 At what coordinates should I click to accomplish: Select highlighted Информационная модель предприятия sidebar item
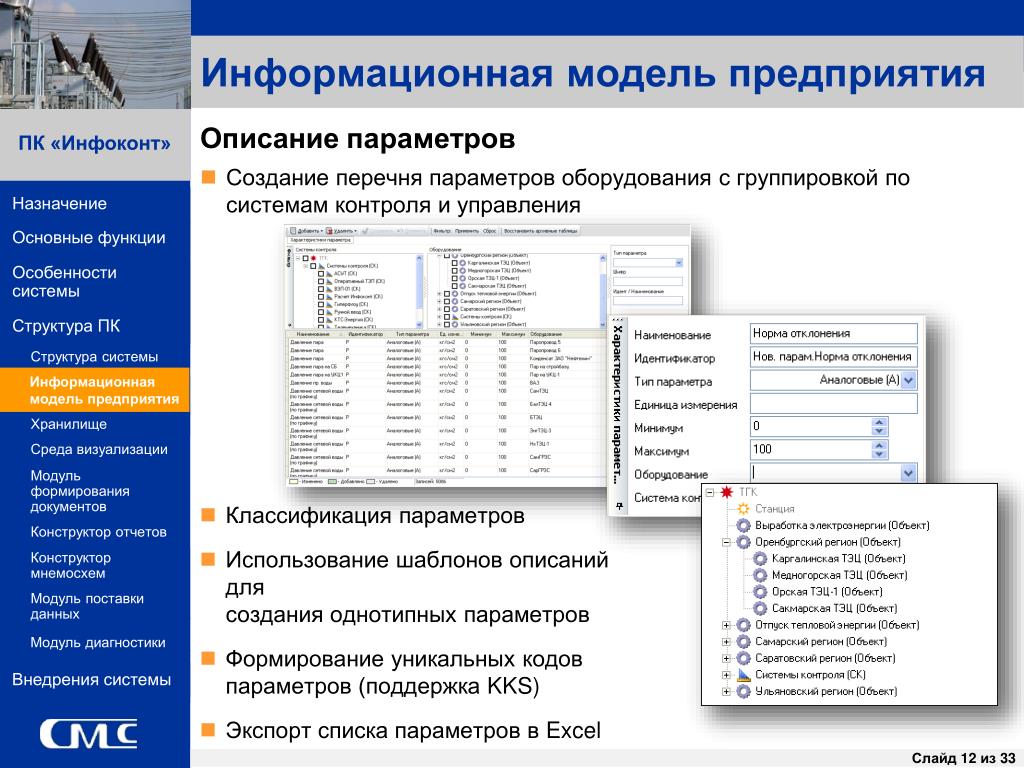[95, 390]
